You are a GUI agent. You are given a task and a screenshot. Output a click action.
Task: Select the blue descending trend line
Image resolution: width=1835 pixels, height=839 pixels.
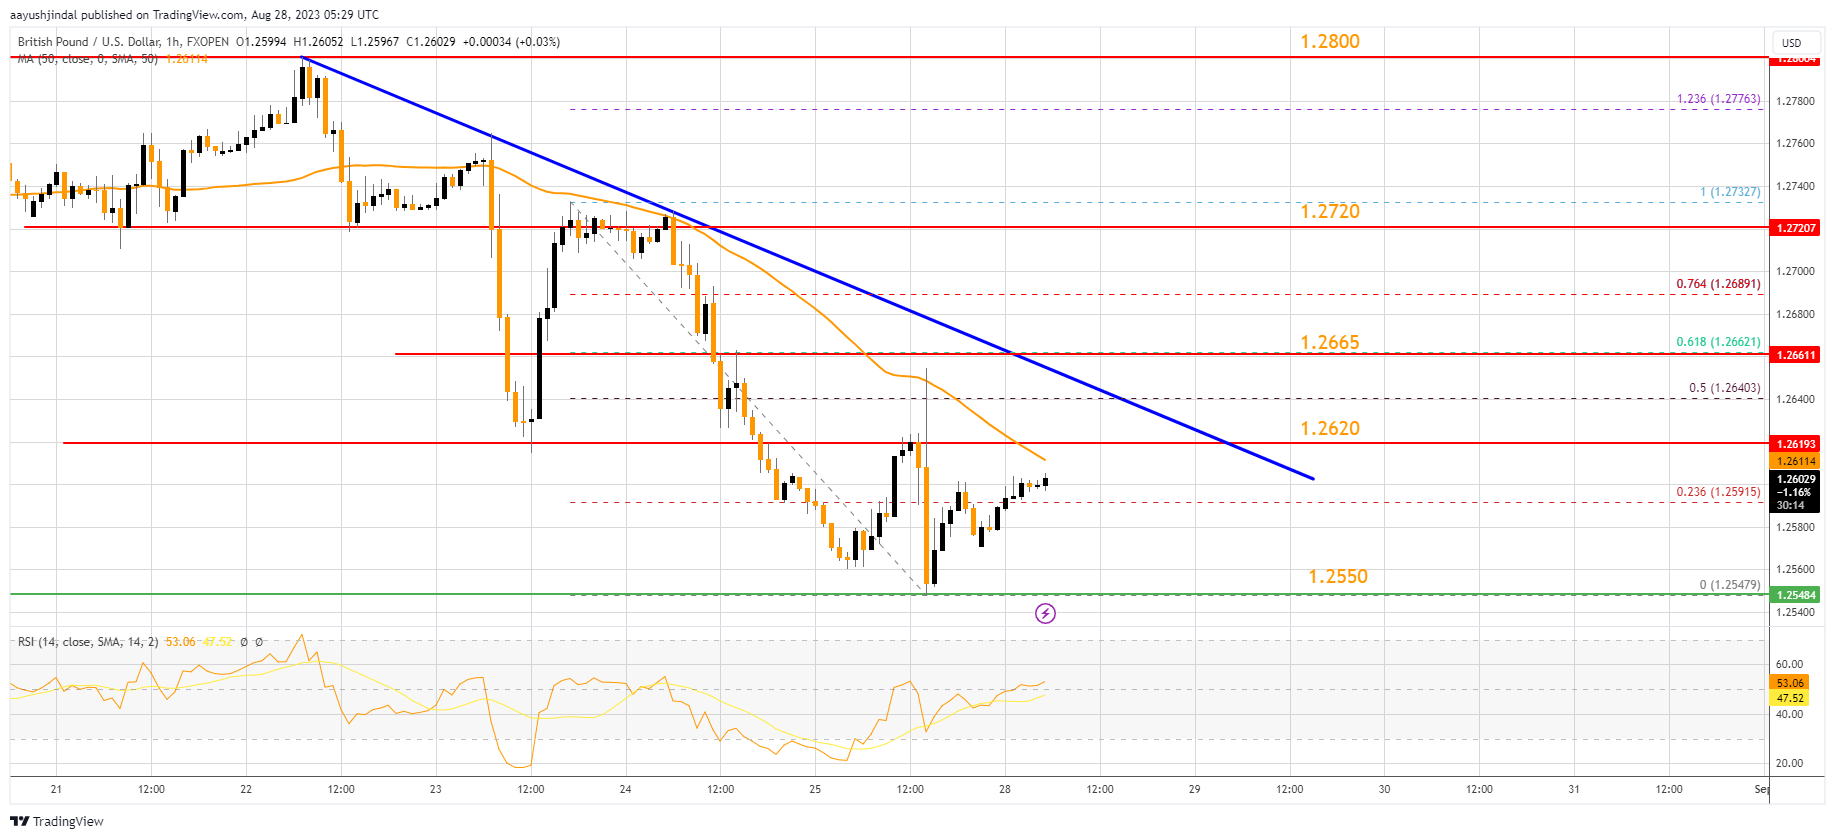pos(808,269)
